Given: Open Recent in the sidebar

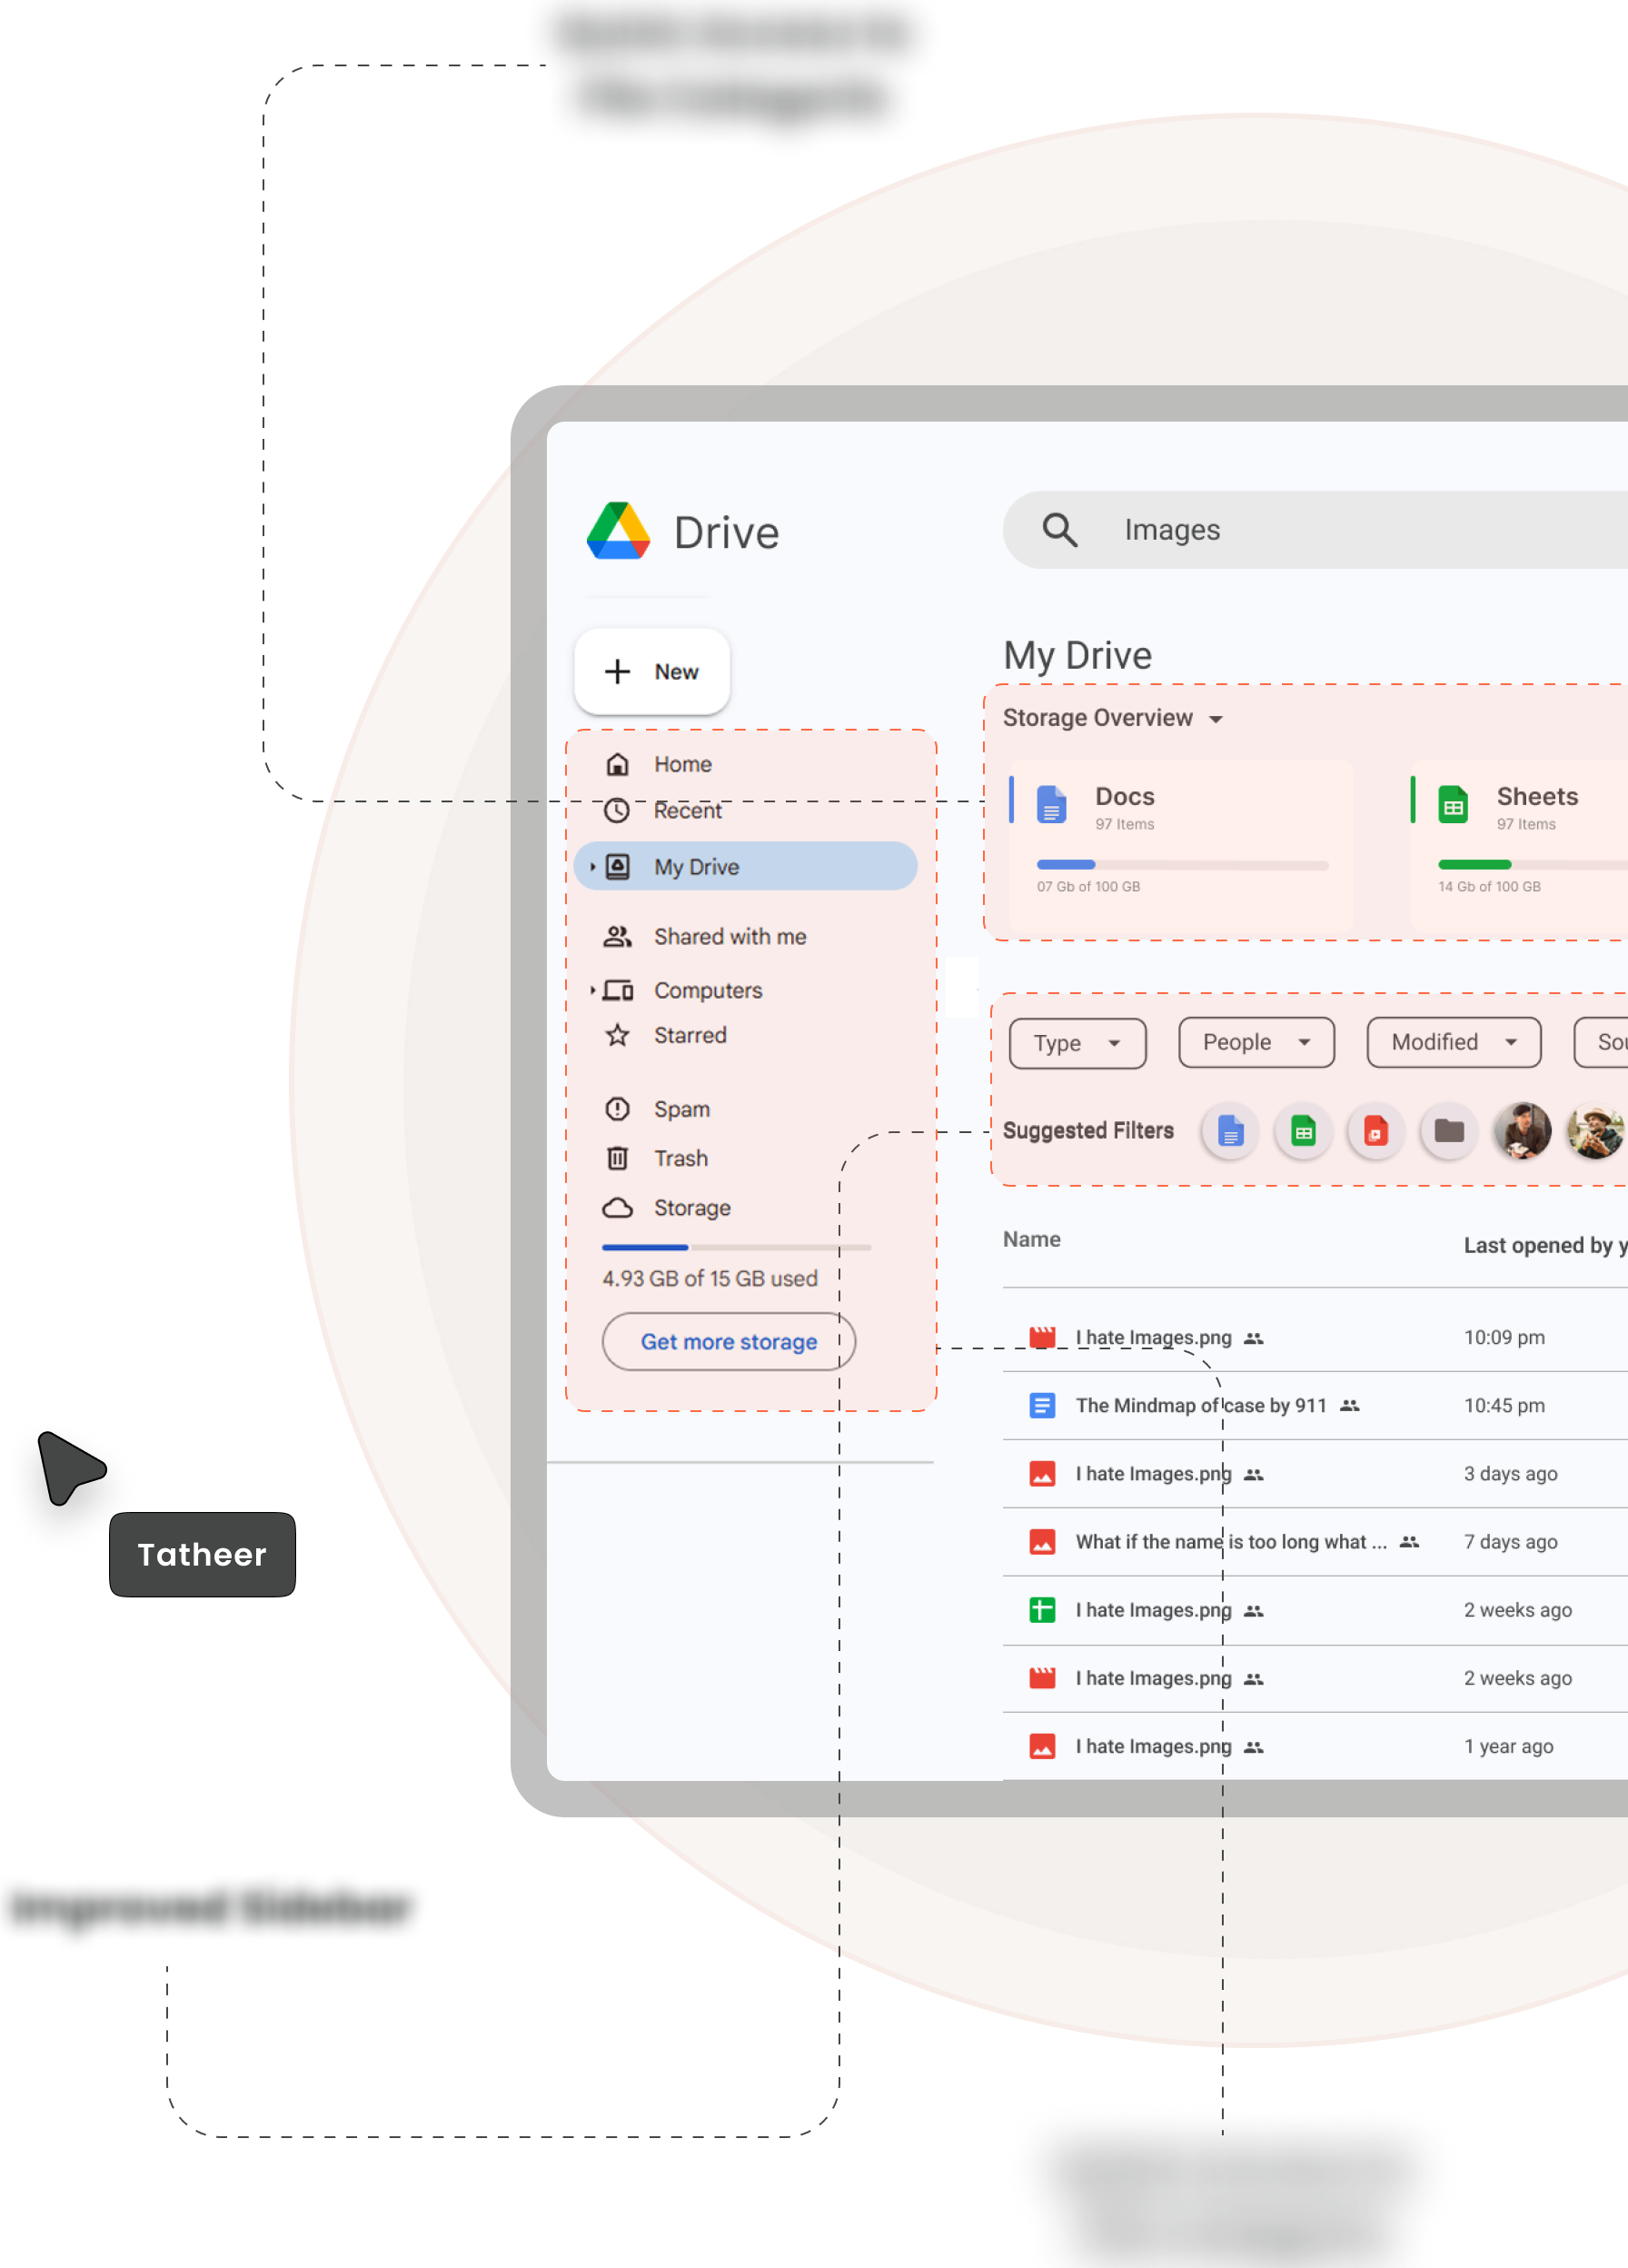Looking at the screenshot, I should tap(688, 810).
